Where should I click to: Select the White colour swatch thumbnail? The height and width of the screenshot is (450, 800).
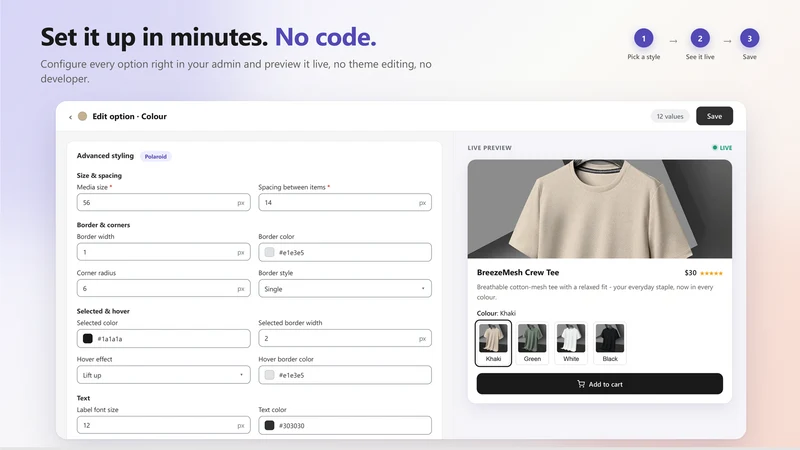(571, 343)
